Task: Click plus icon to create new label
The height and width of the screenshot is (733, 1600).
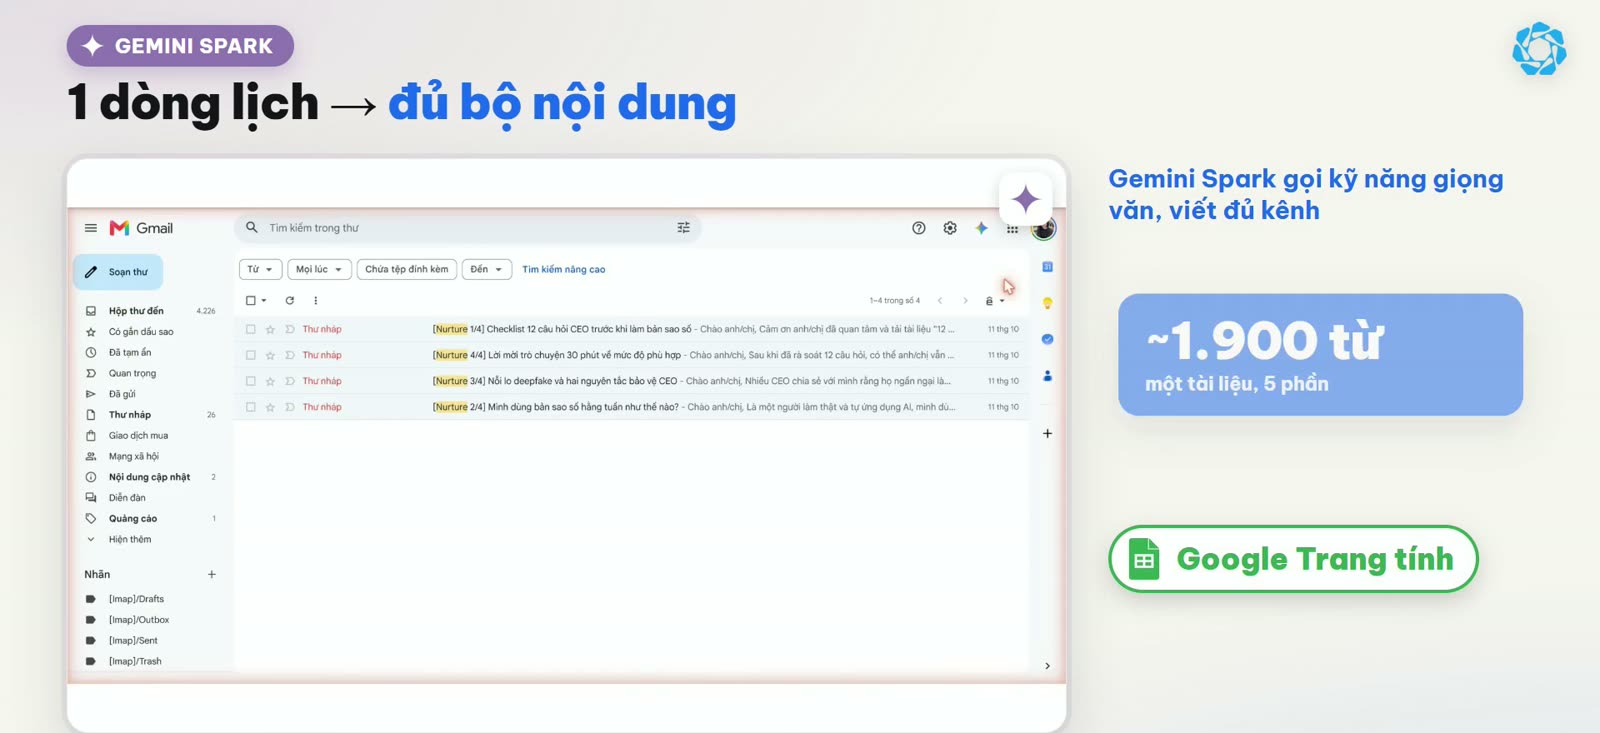Action: point(212,574)
